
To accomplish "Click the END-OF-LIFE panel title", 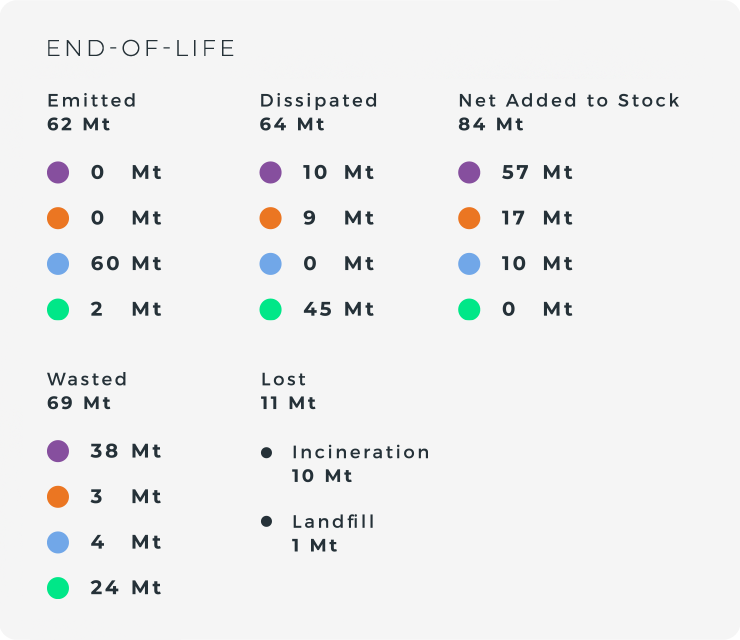I will coord(141,49).
